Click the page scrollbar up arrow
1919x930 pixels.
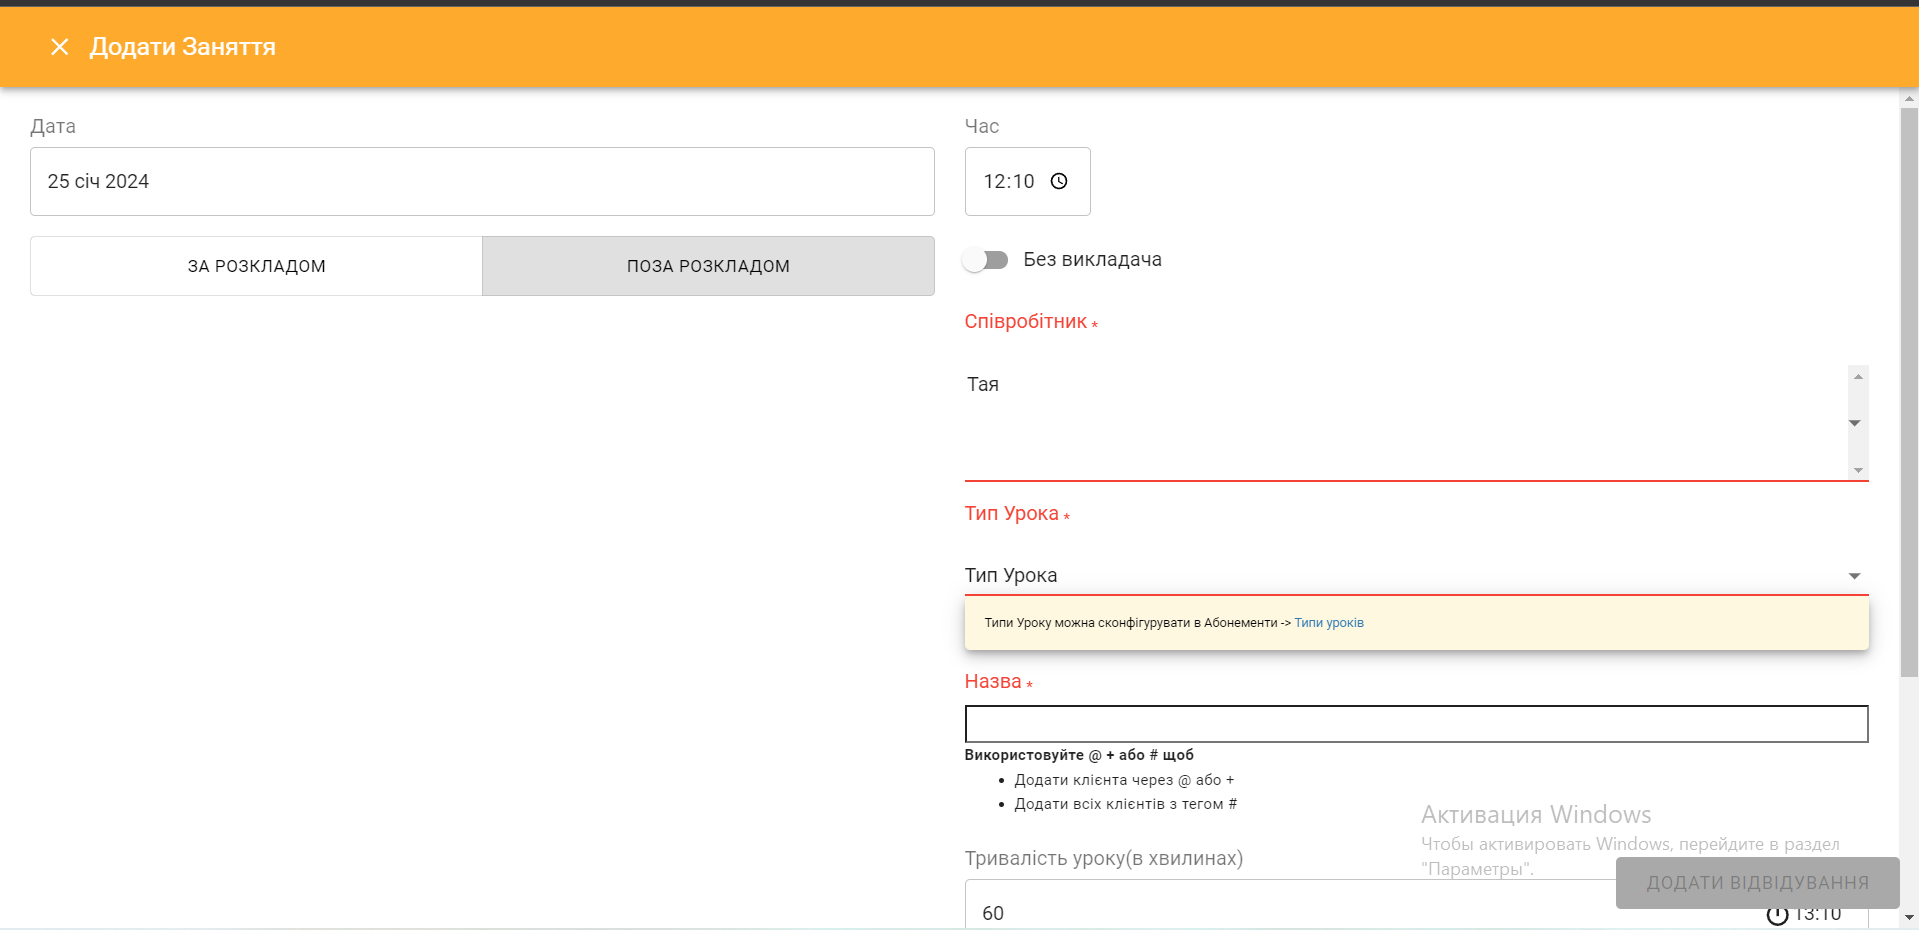click(1909, 99)
